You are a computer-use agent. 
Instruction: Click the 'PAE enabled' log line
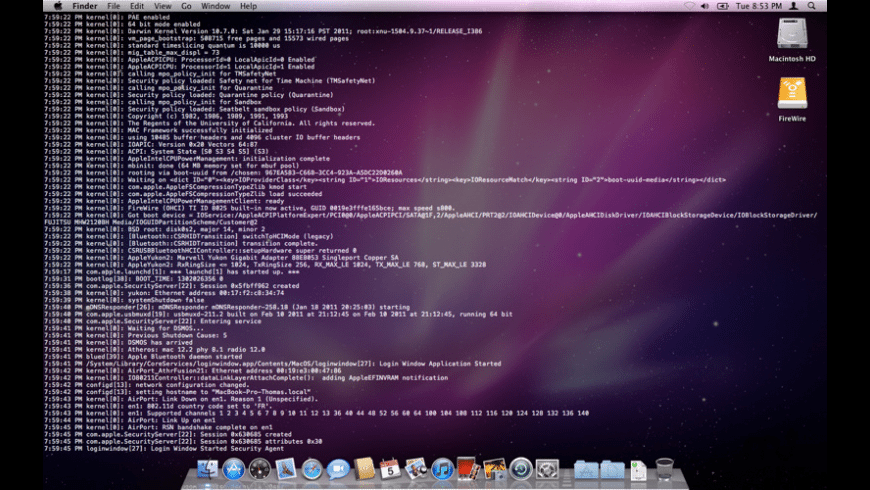click(107, 17)
